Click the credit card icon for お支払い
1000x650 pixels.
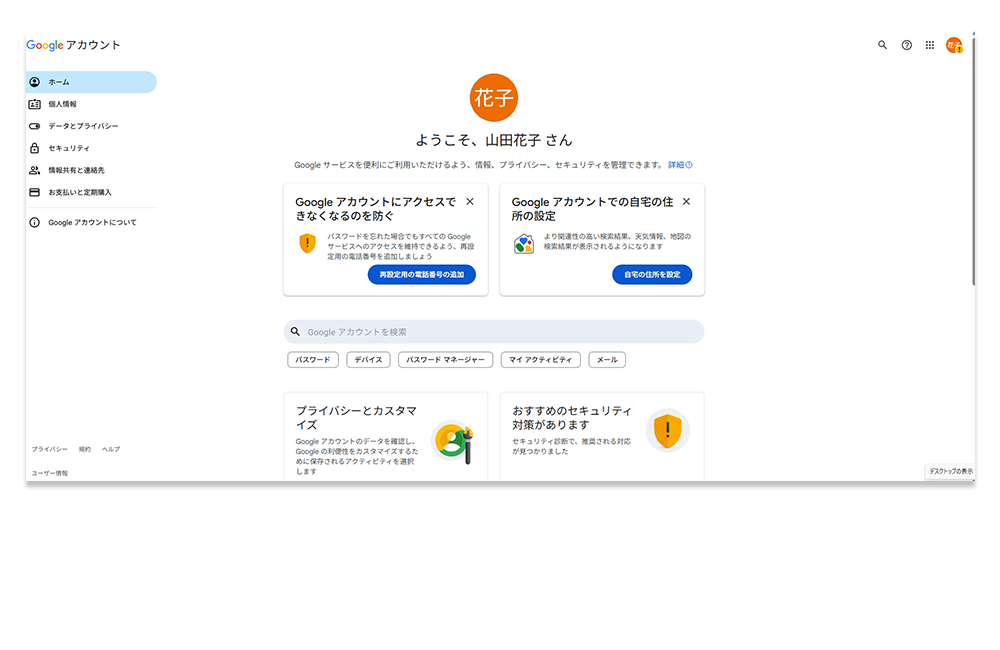[x=34, y=192]
